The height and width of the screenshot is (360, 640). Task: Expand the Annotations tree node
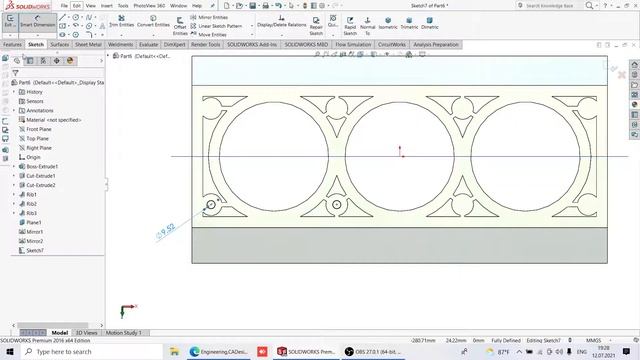[14, 111]
